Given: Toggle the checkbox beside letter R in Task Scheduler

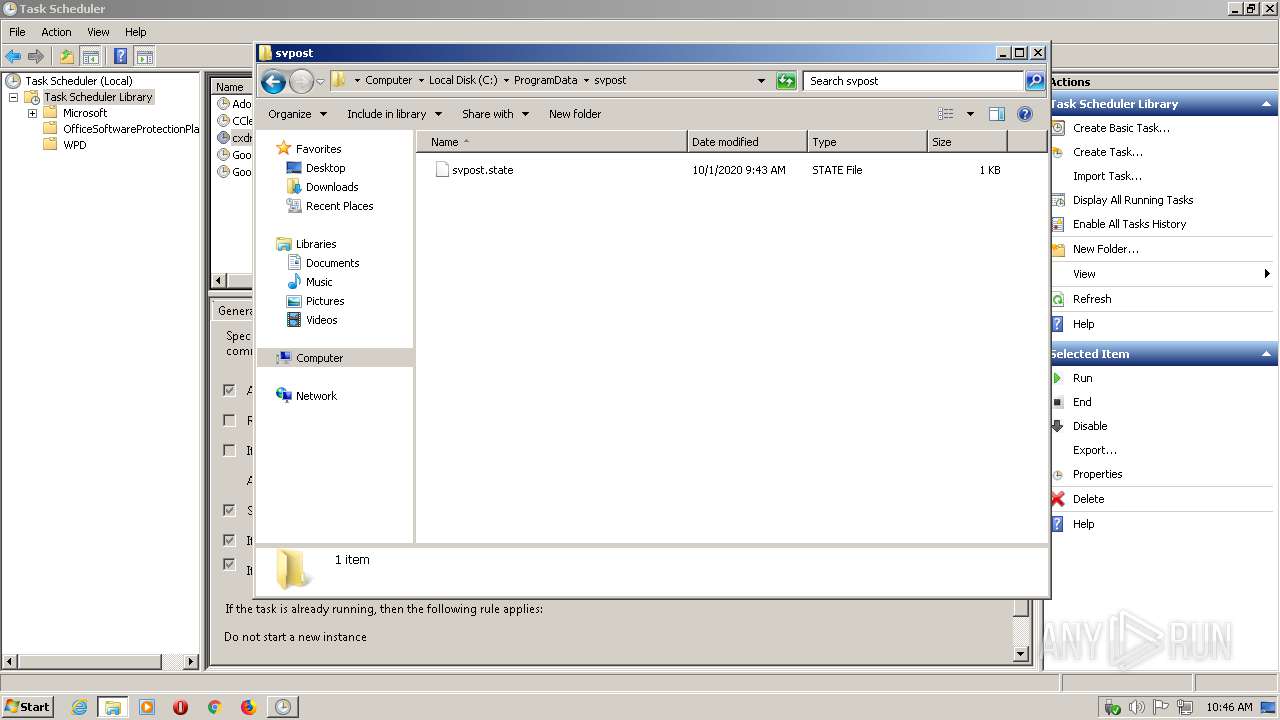Looking at the screenshot, I should coord(229,420).
